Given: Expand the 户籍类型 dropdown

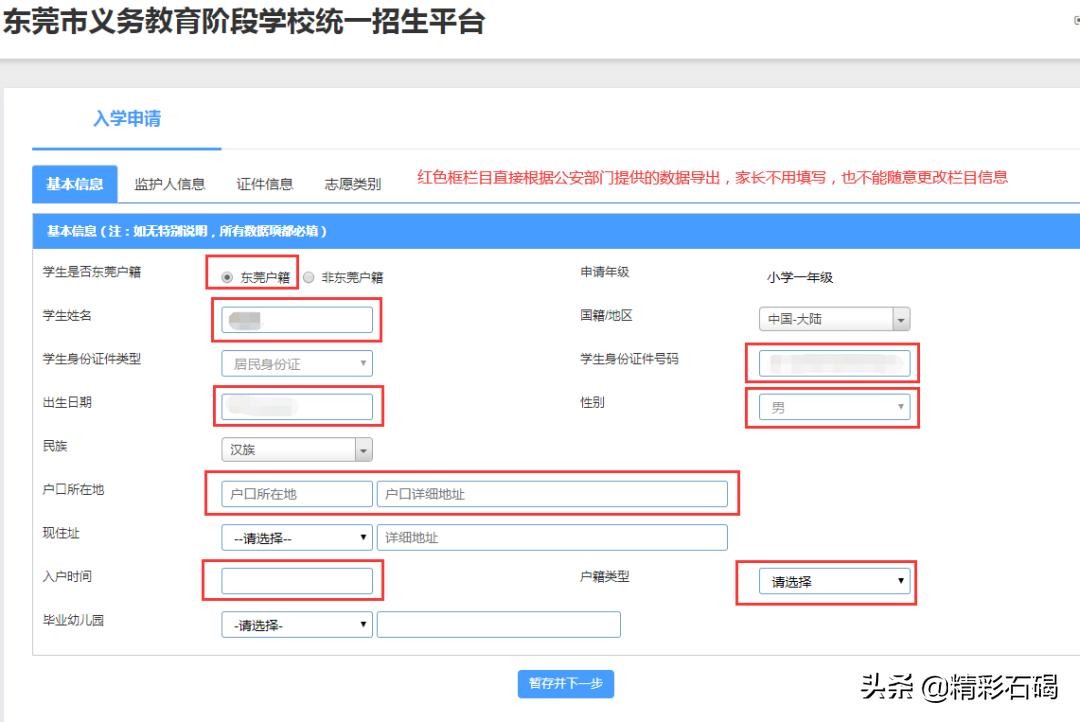Looking at the screenshot, I should [834, 581].
